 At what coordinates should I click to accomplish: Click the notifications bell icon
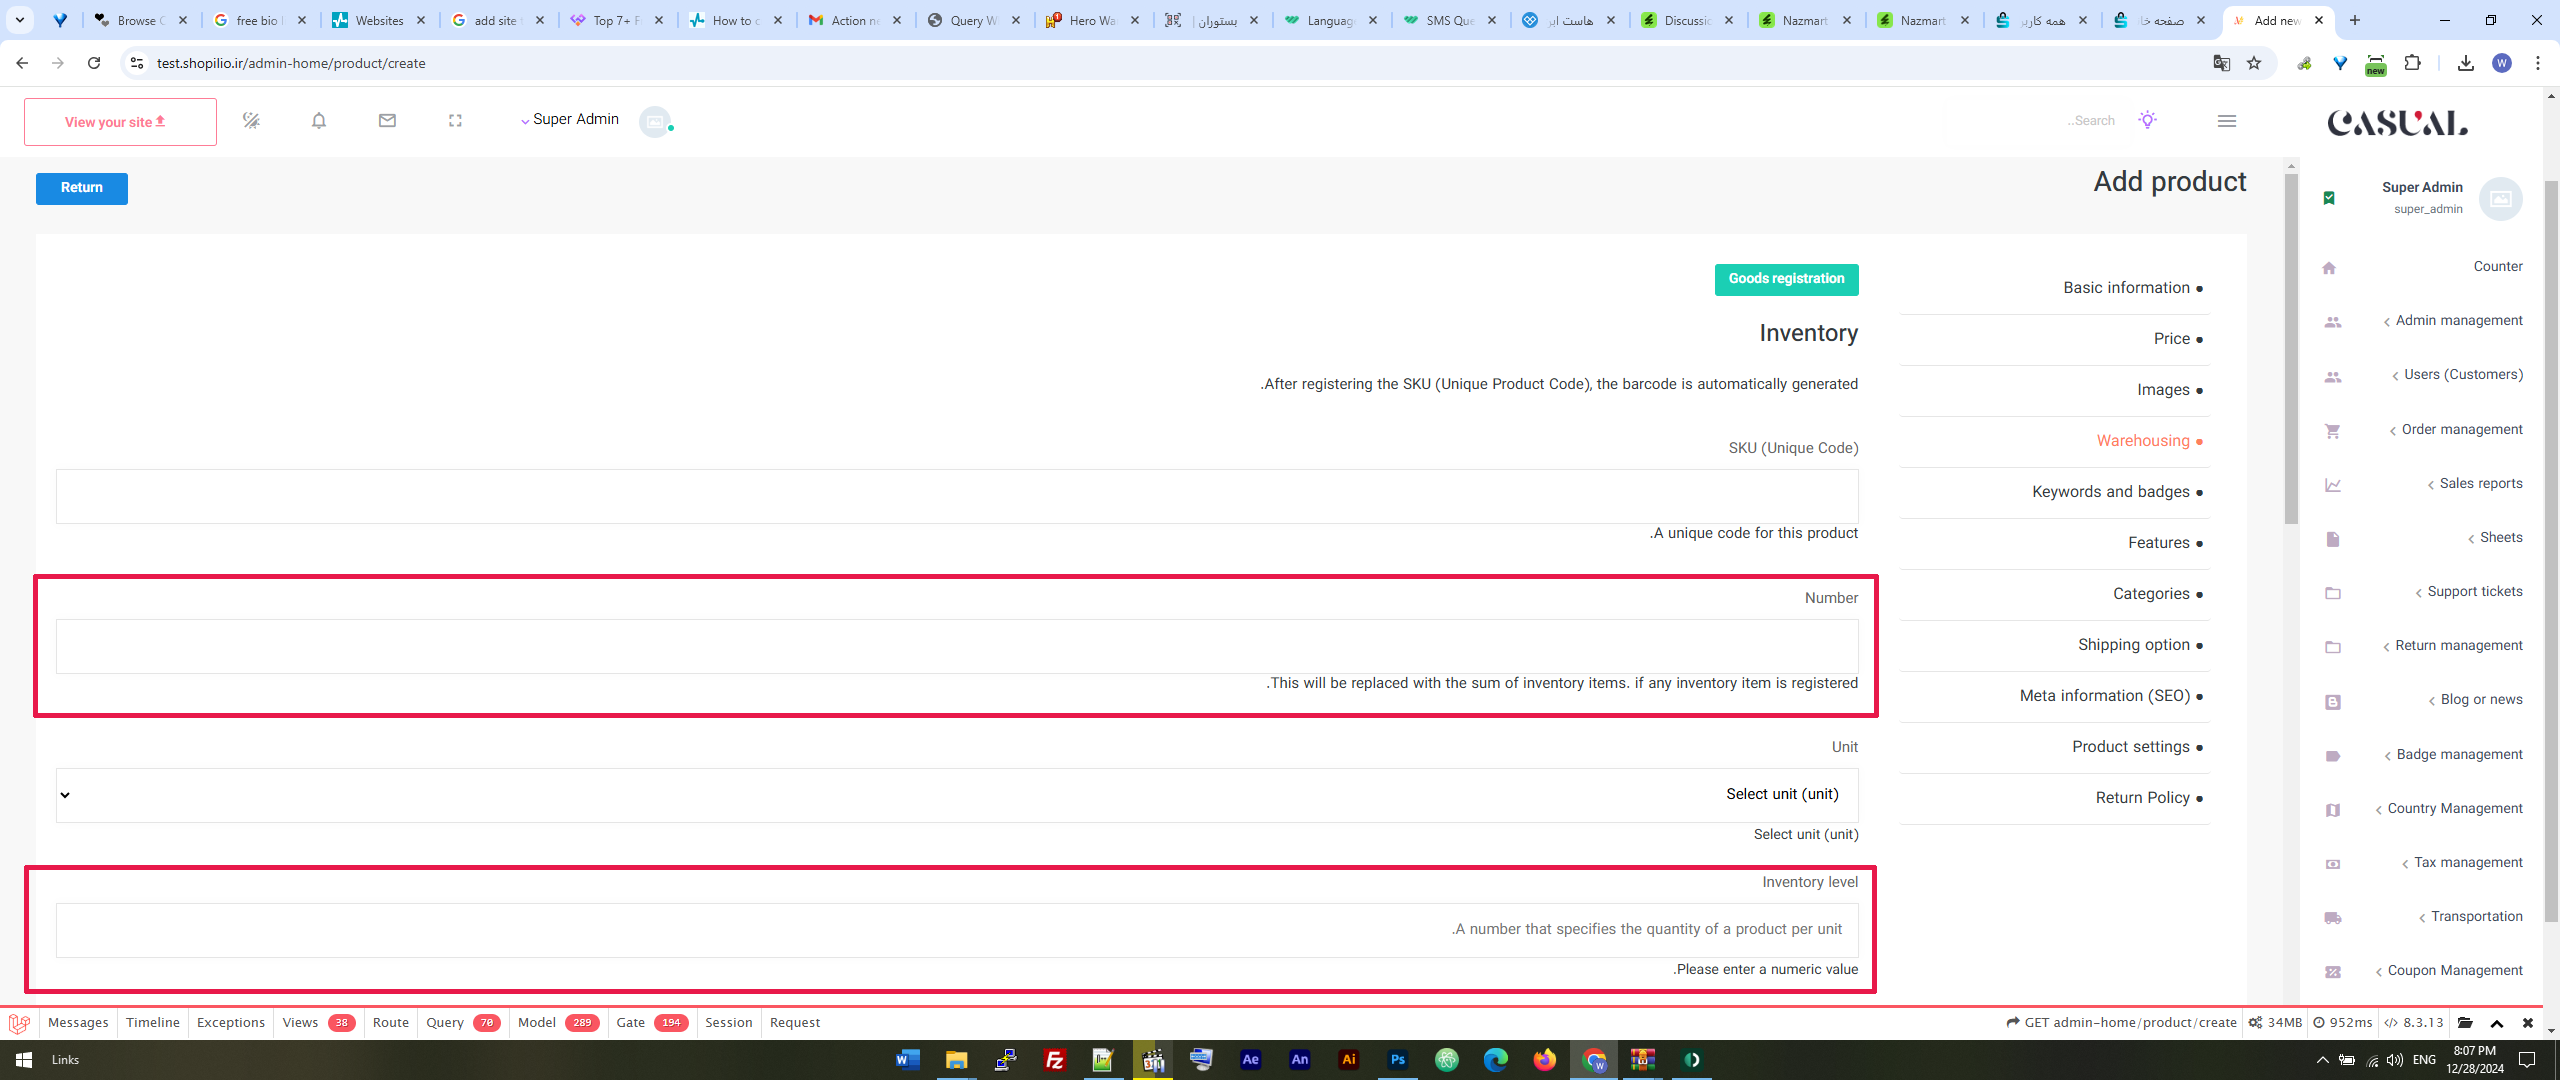click(318, 121)
